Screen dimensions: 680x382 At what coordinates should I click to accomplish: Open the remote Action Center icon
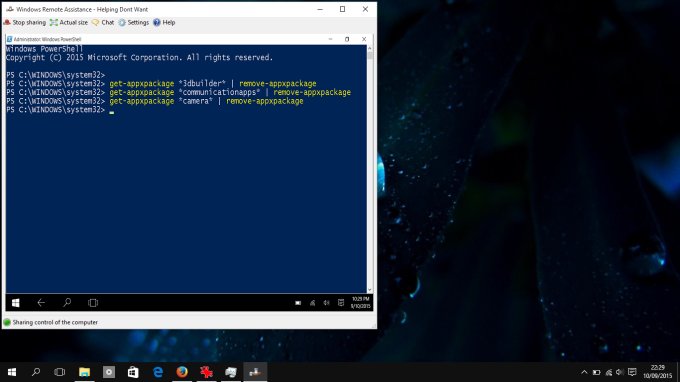point(341,303)
